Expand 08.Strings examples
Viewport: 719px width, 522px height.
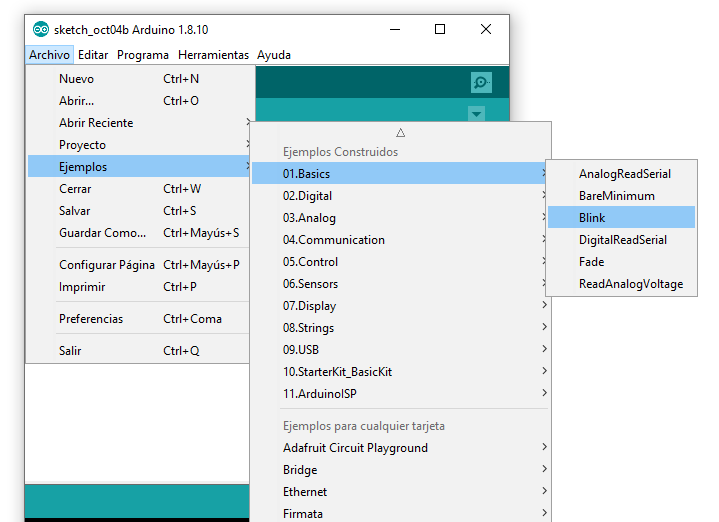click(x=401, y=328)
